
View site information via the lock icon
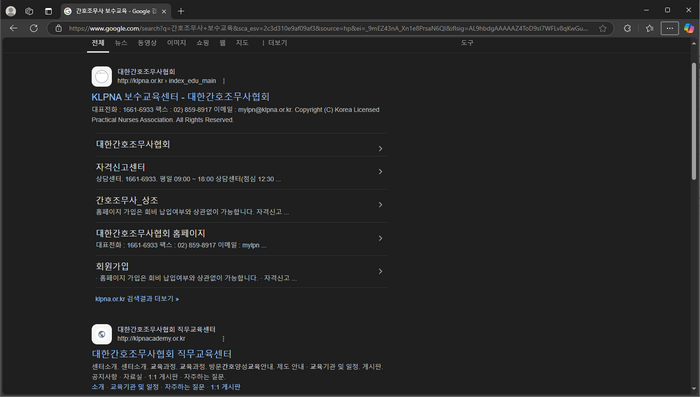tap(58, 28)
